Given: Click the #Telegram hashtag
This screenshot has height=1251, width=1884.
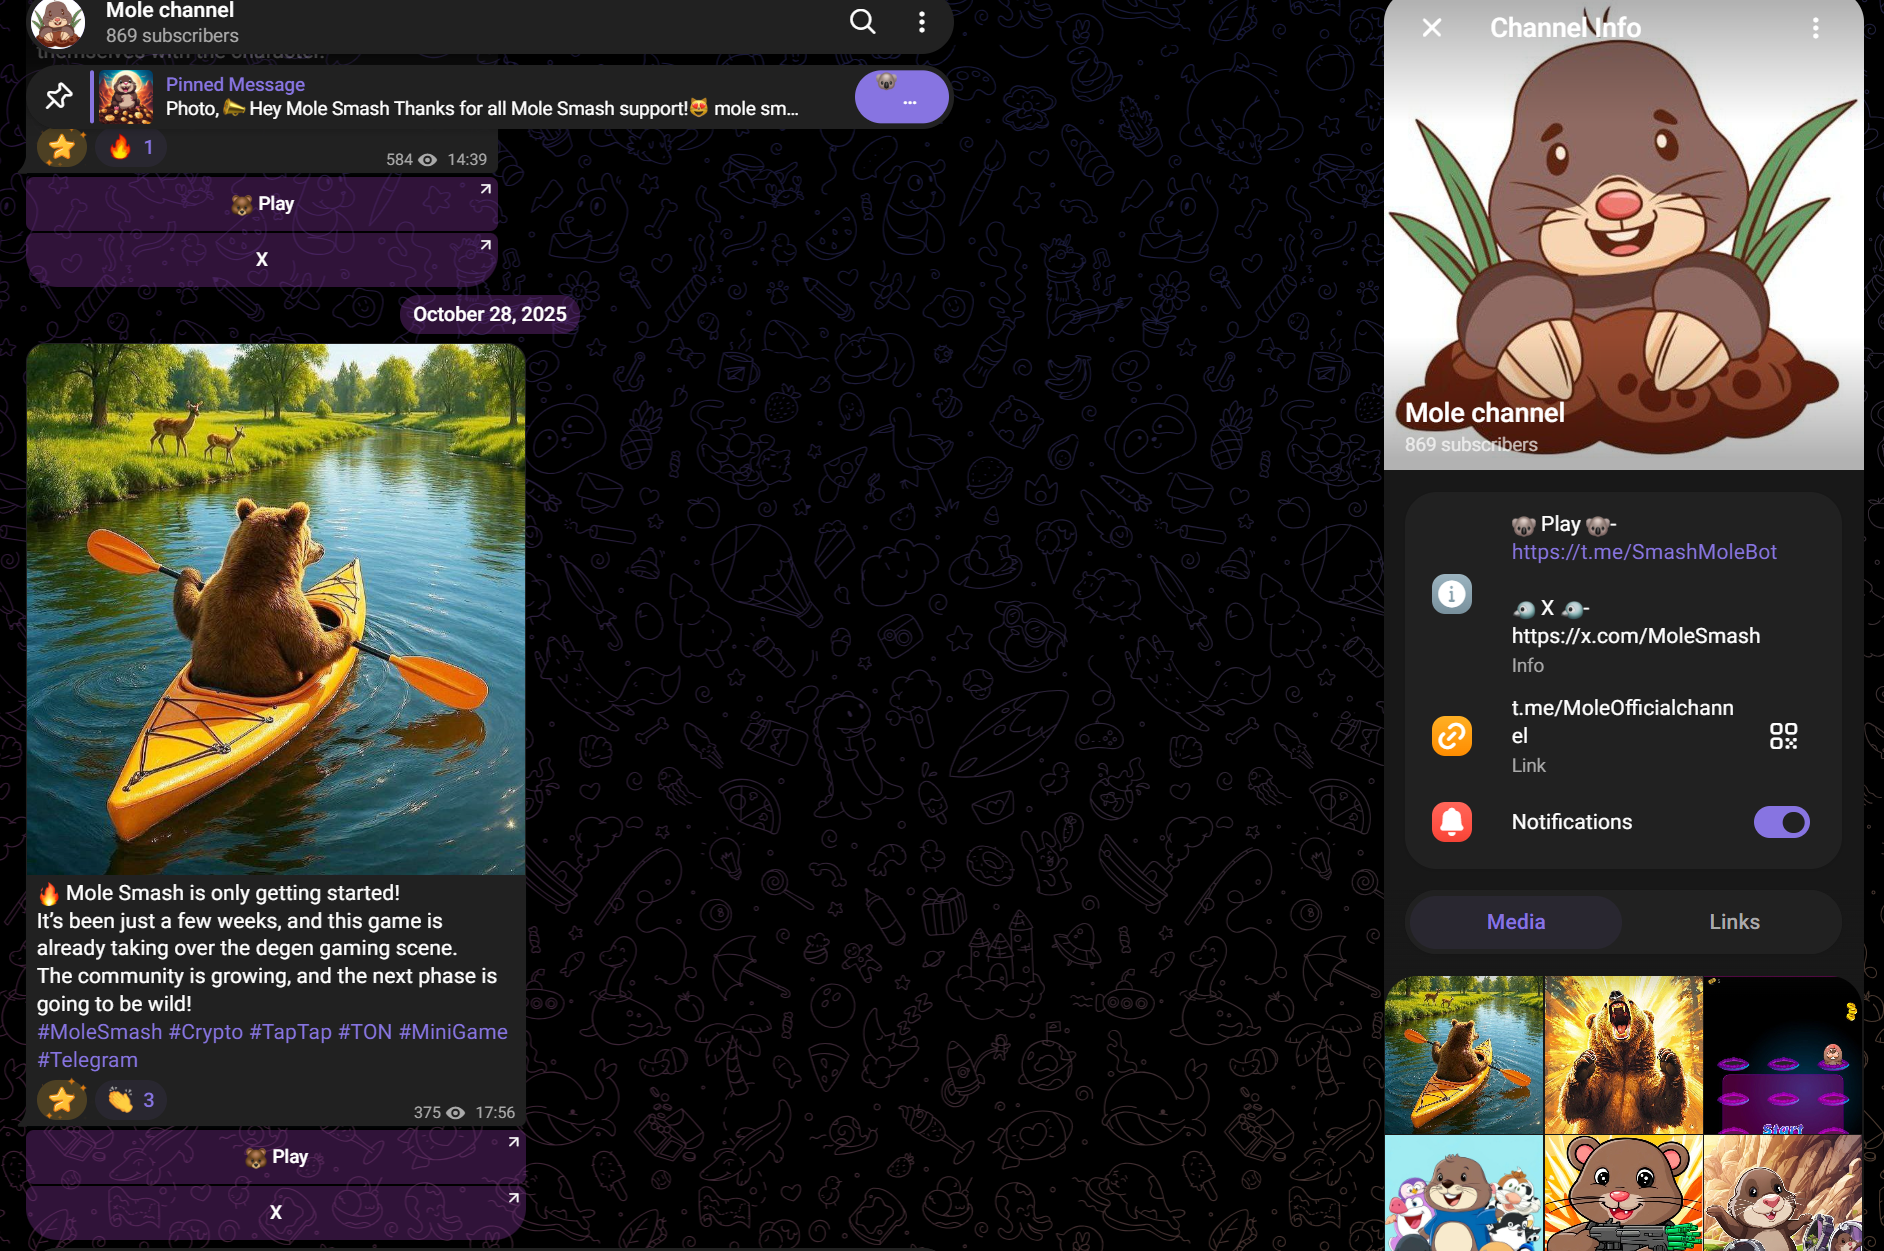Looking at the screenshot, I should coord(87,1060).
